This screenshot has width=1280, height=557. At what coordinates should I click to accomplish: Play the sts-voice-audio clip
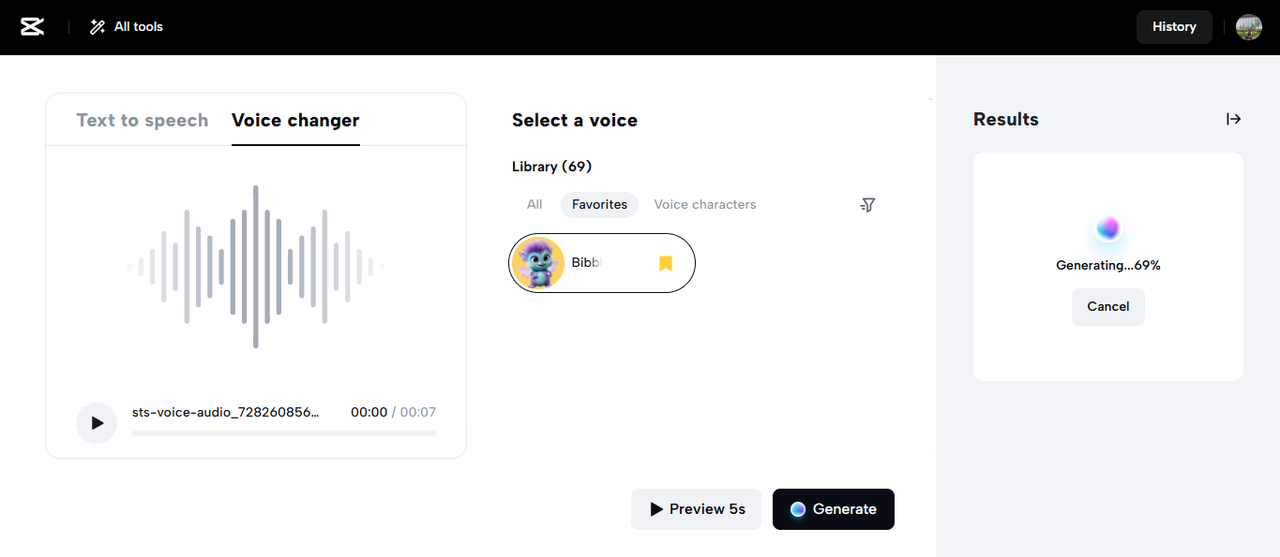pos(97,423)
